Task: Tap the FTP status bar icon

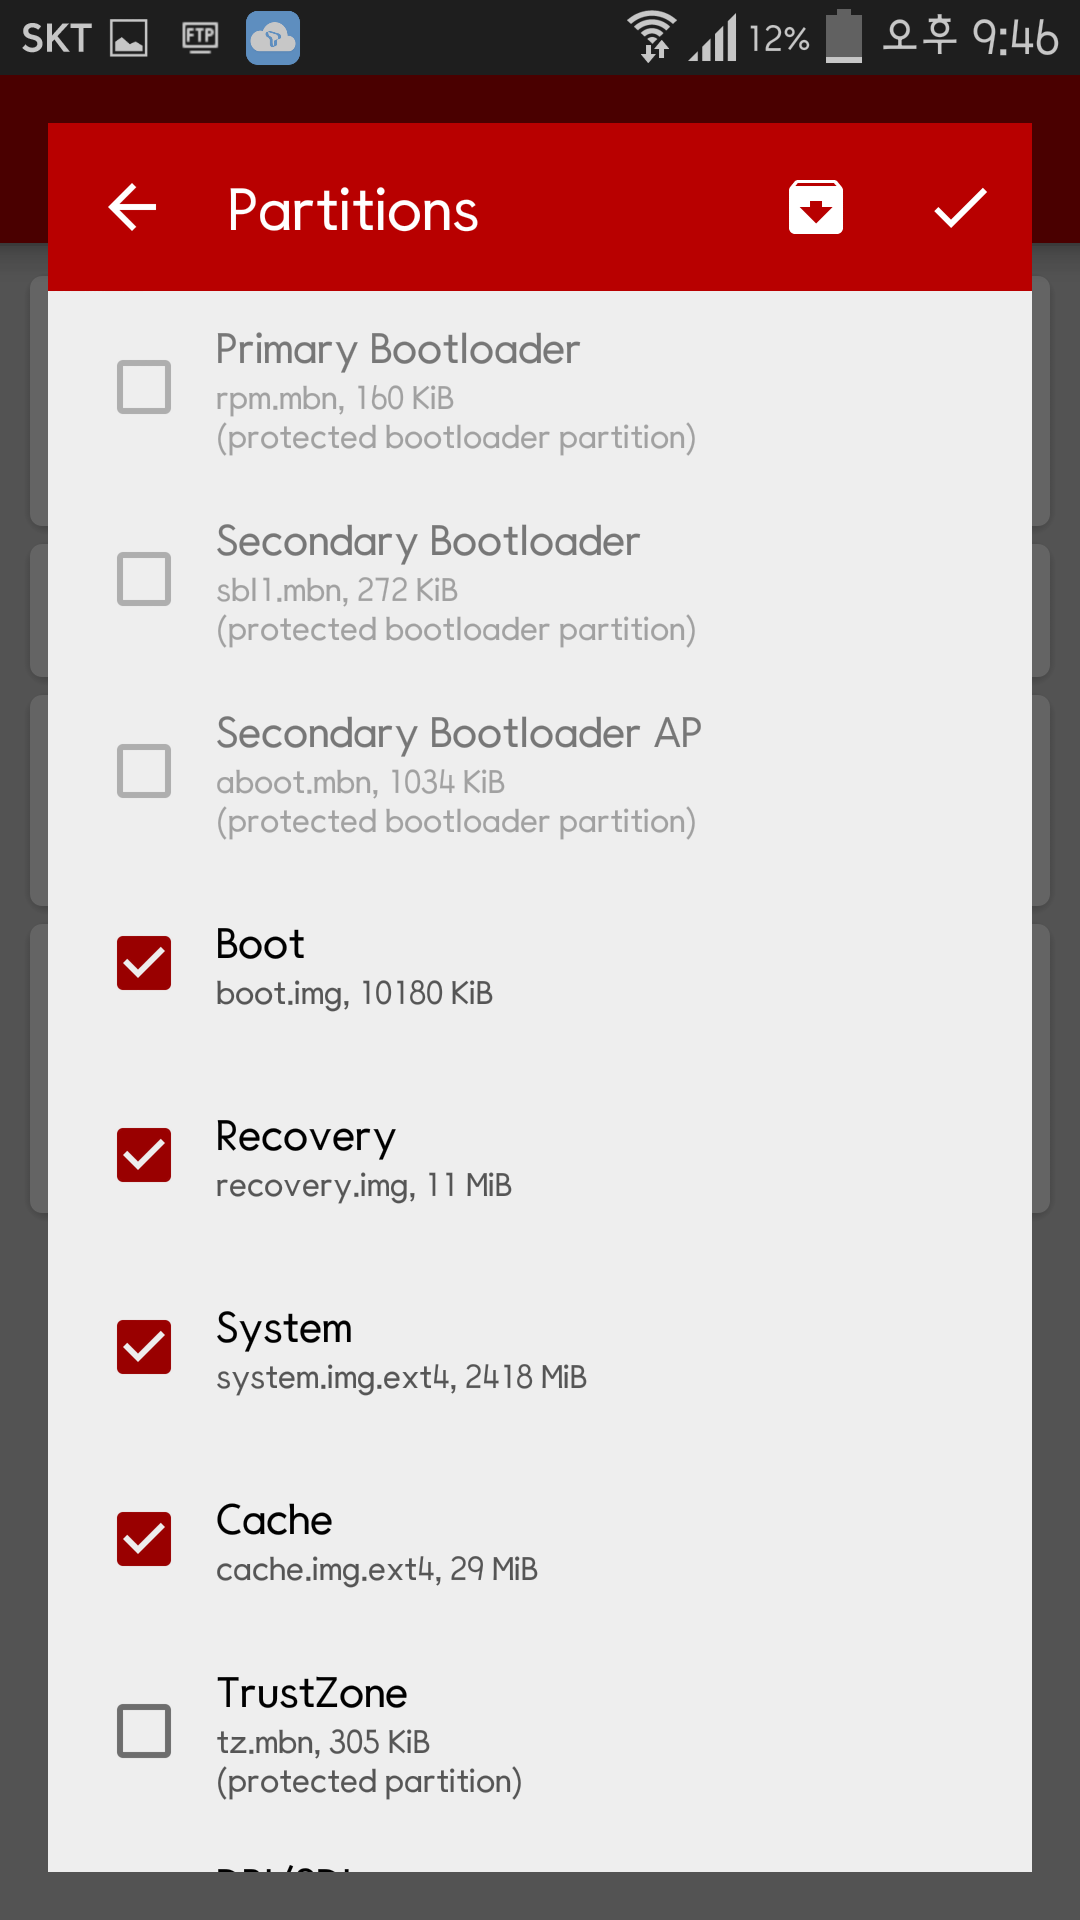Action: tap(200, 38)
